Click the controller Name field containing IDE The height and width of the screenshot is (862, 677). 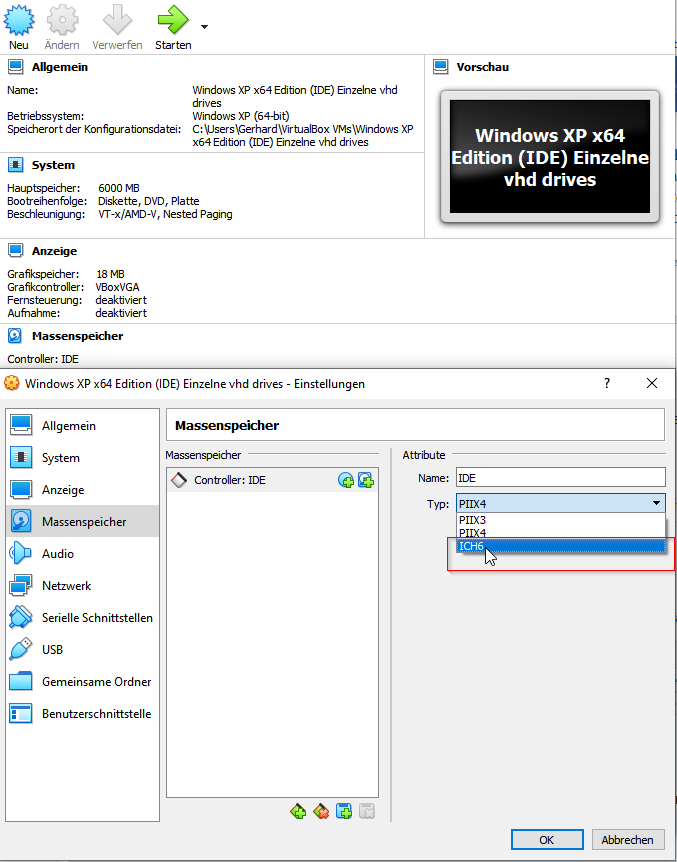click(561, 478)
